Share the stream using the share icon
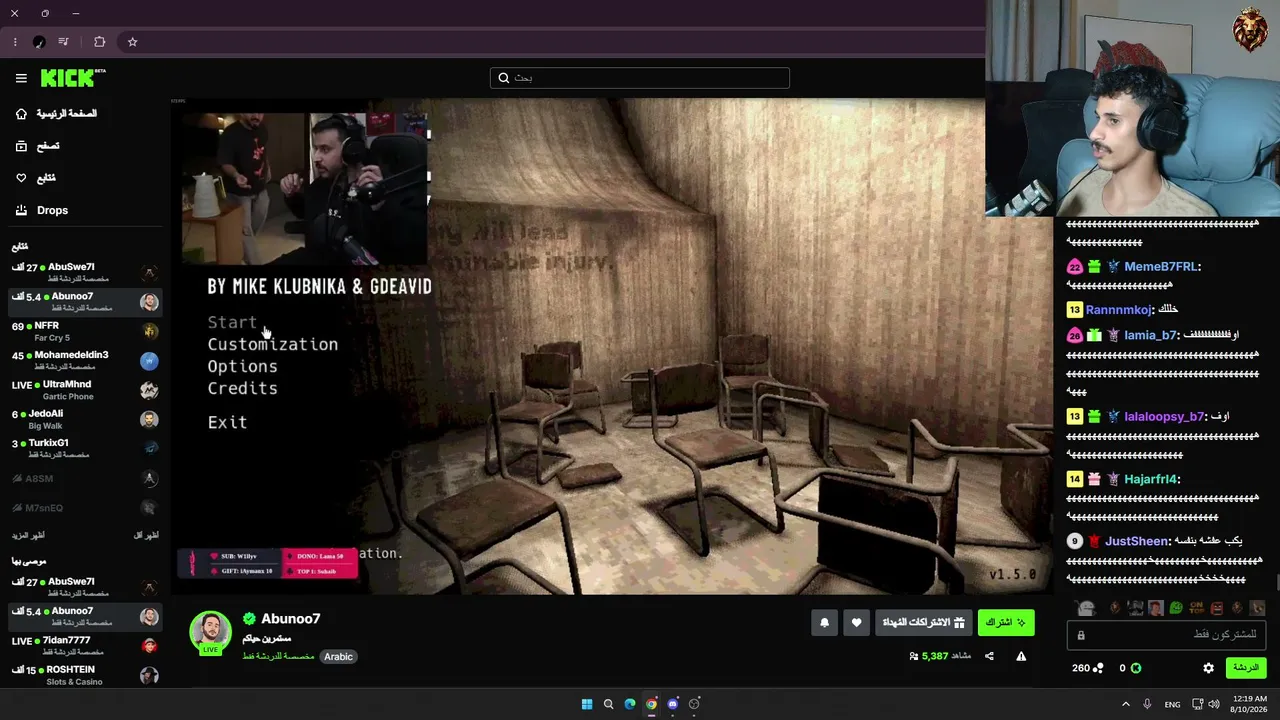Screen dimensions: 1280x720 click(989, 656)
